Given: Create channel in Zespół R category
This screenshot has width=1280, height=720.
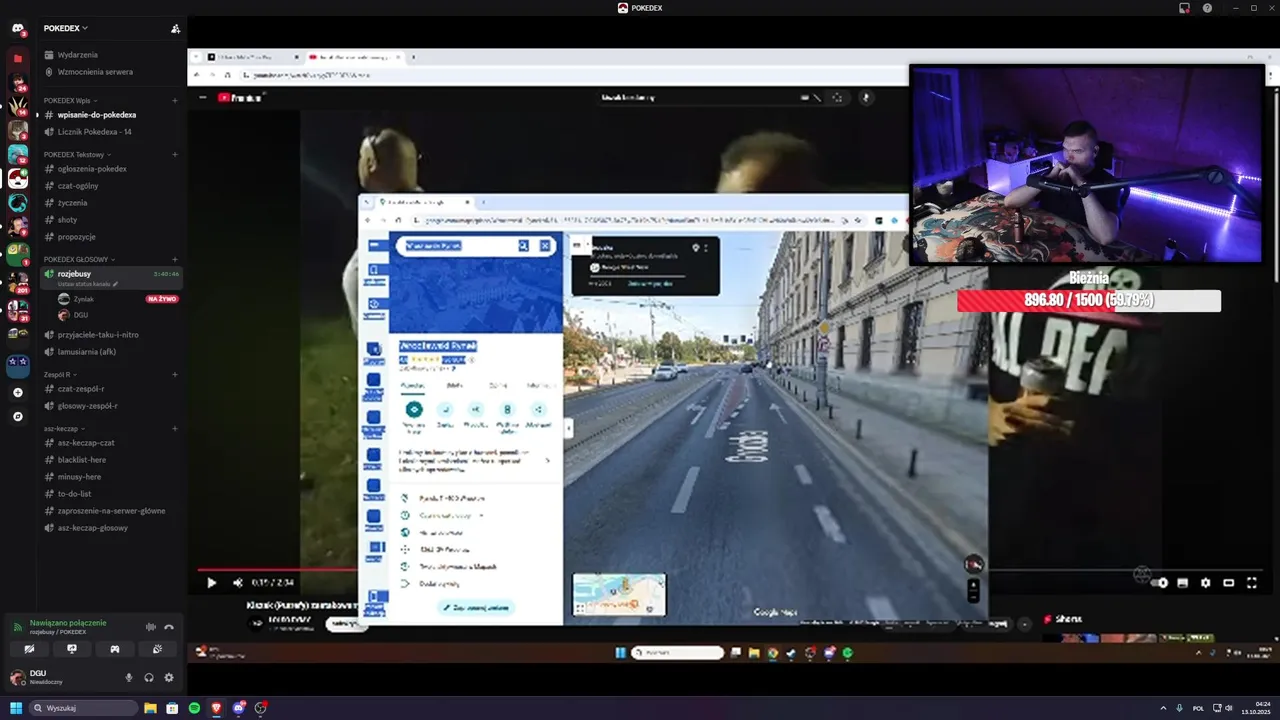Looking at the screenshot, I should tap(175, 374).
